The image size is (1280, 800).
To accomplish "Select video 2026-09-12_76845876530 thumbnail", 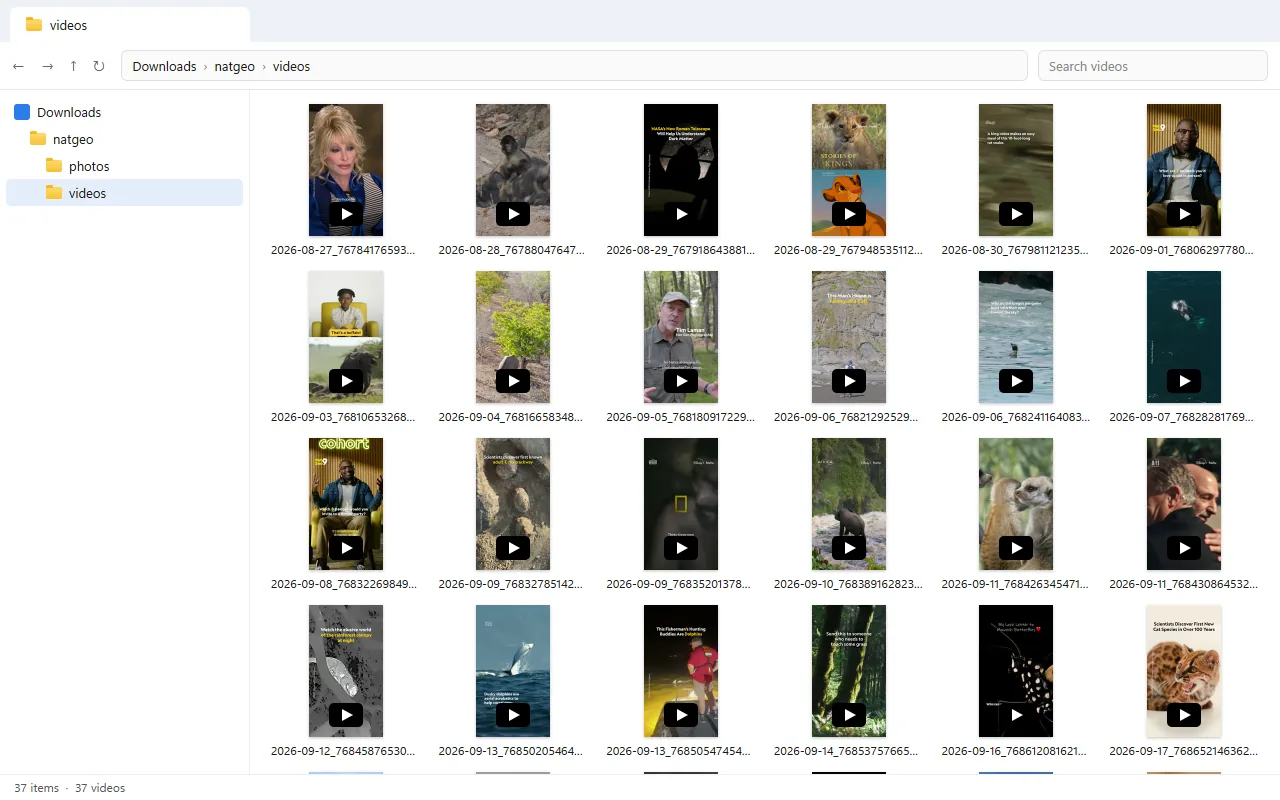I will coord(346,671).
